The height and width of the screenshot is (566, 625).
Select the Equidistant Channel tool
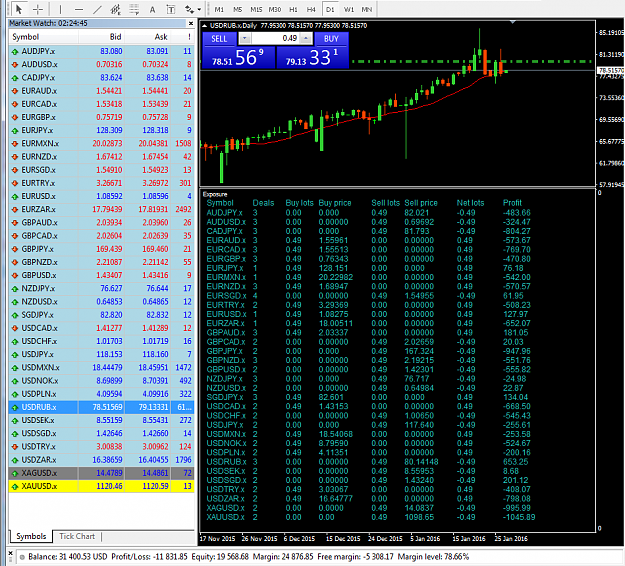click(x=116, y=9)
